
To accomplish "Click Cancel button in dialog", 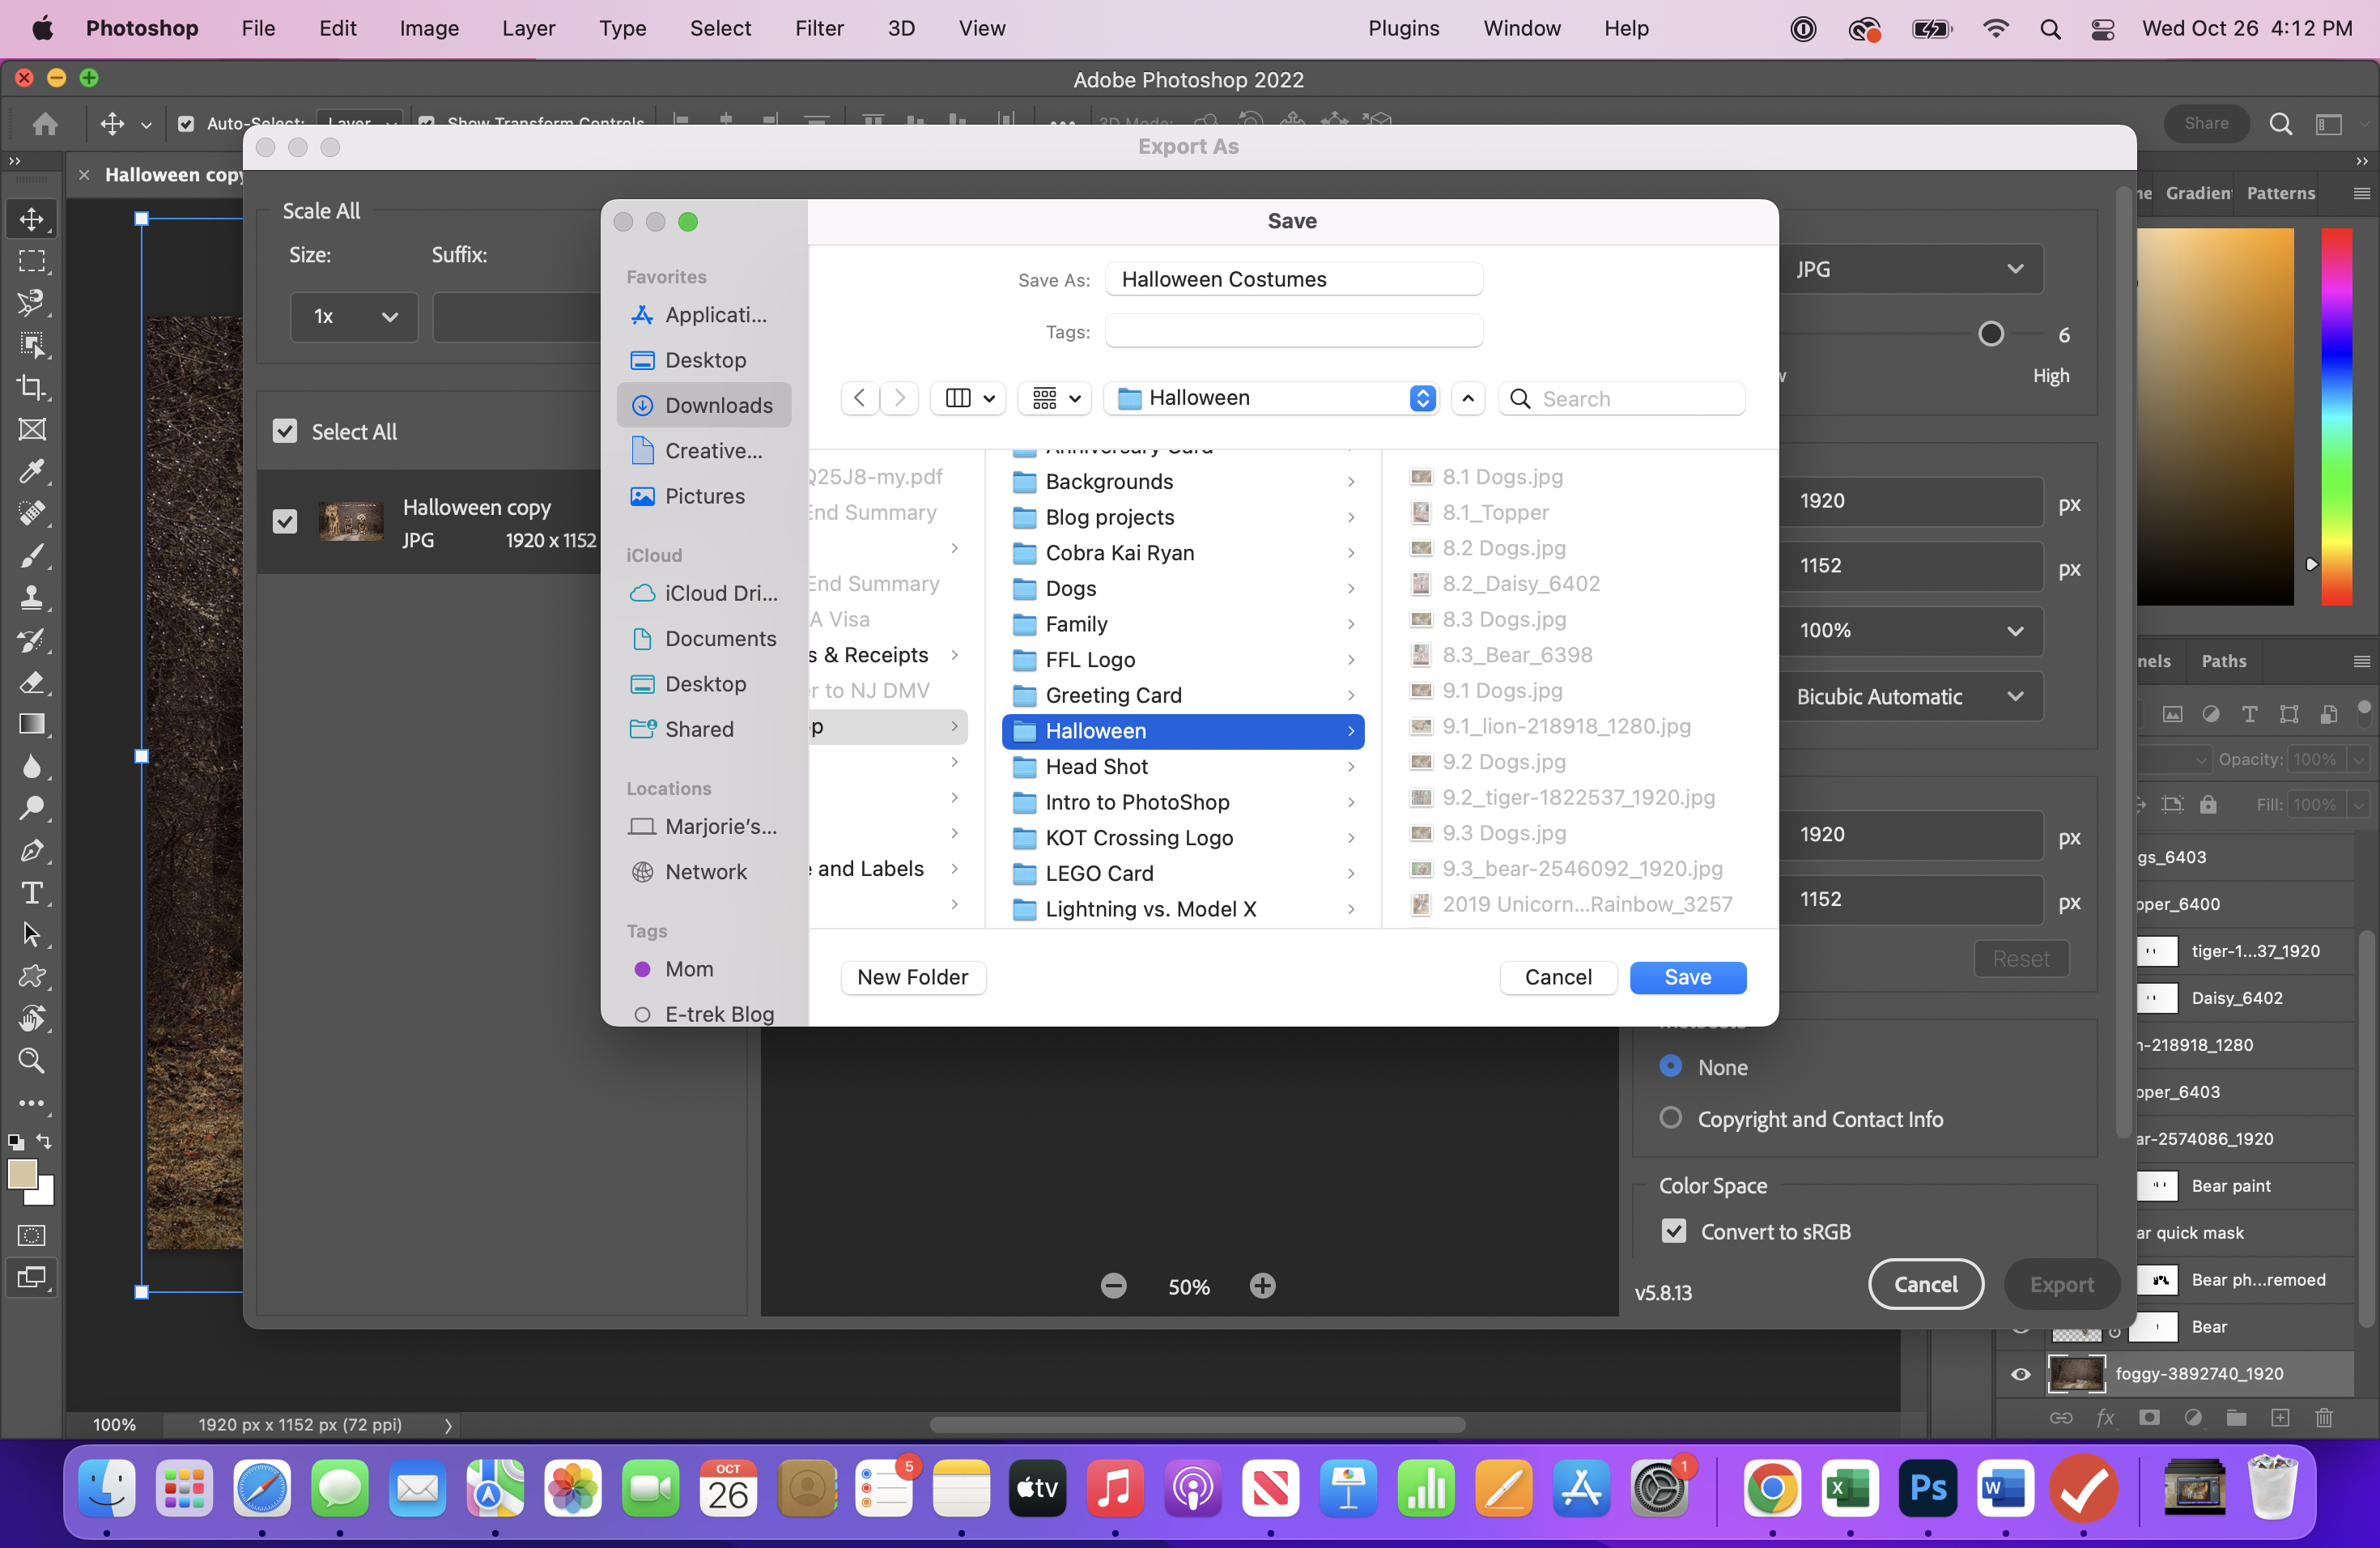I will click(1556, 976).
